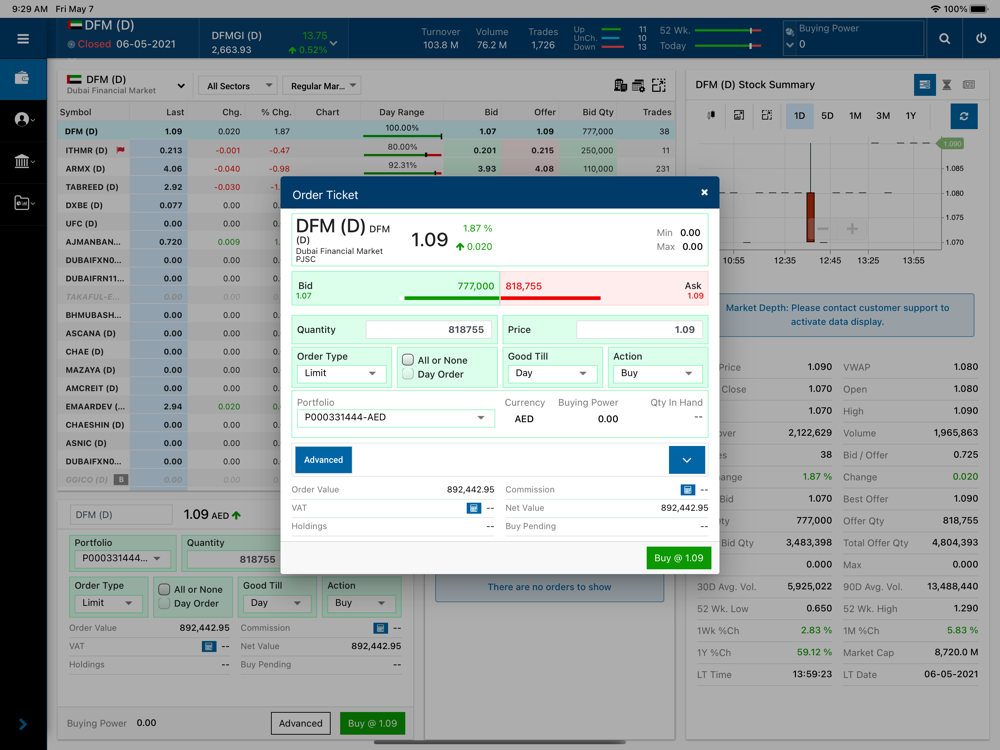Open Commission calculator icon in bottom order panel
This screenshot has height=750, width=1000.
click(381, 628)
